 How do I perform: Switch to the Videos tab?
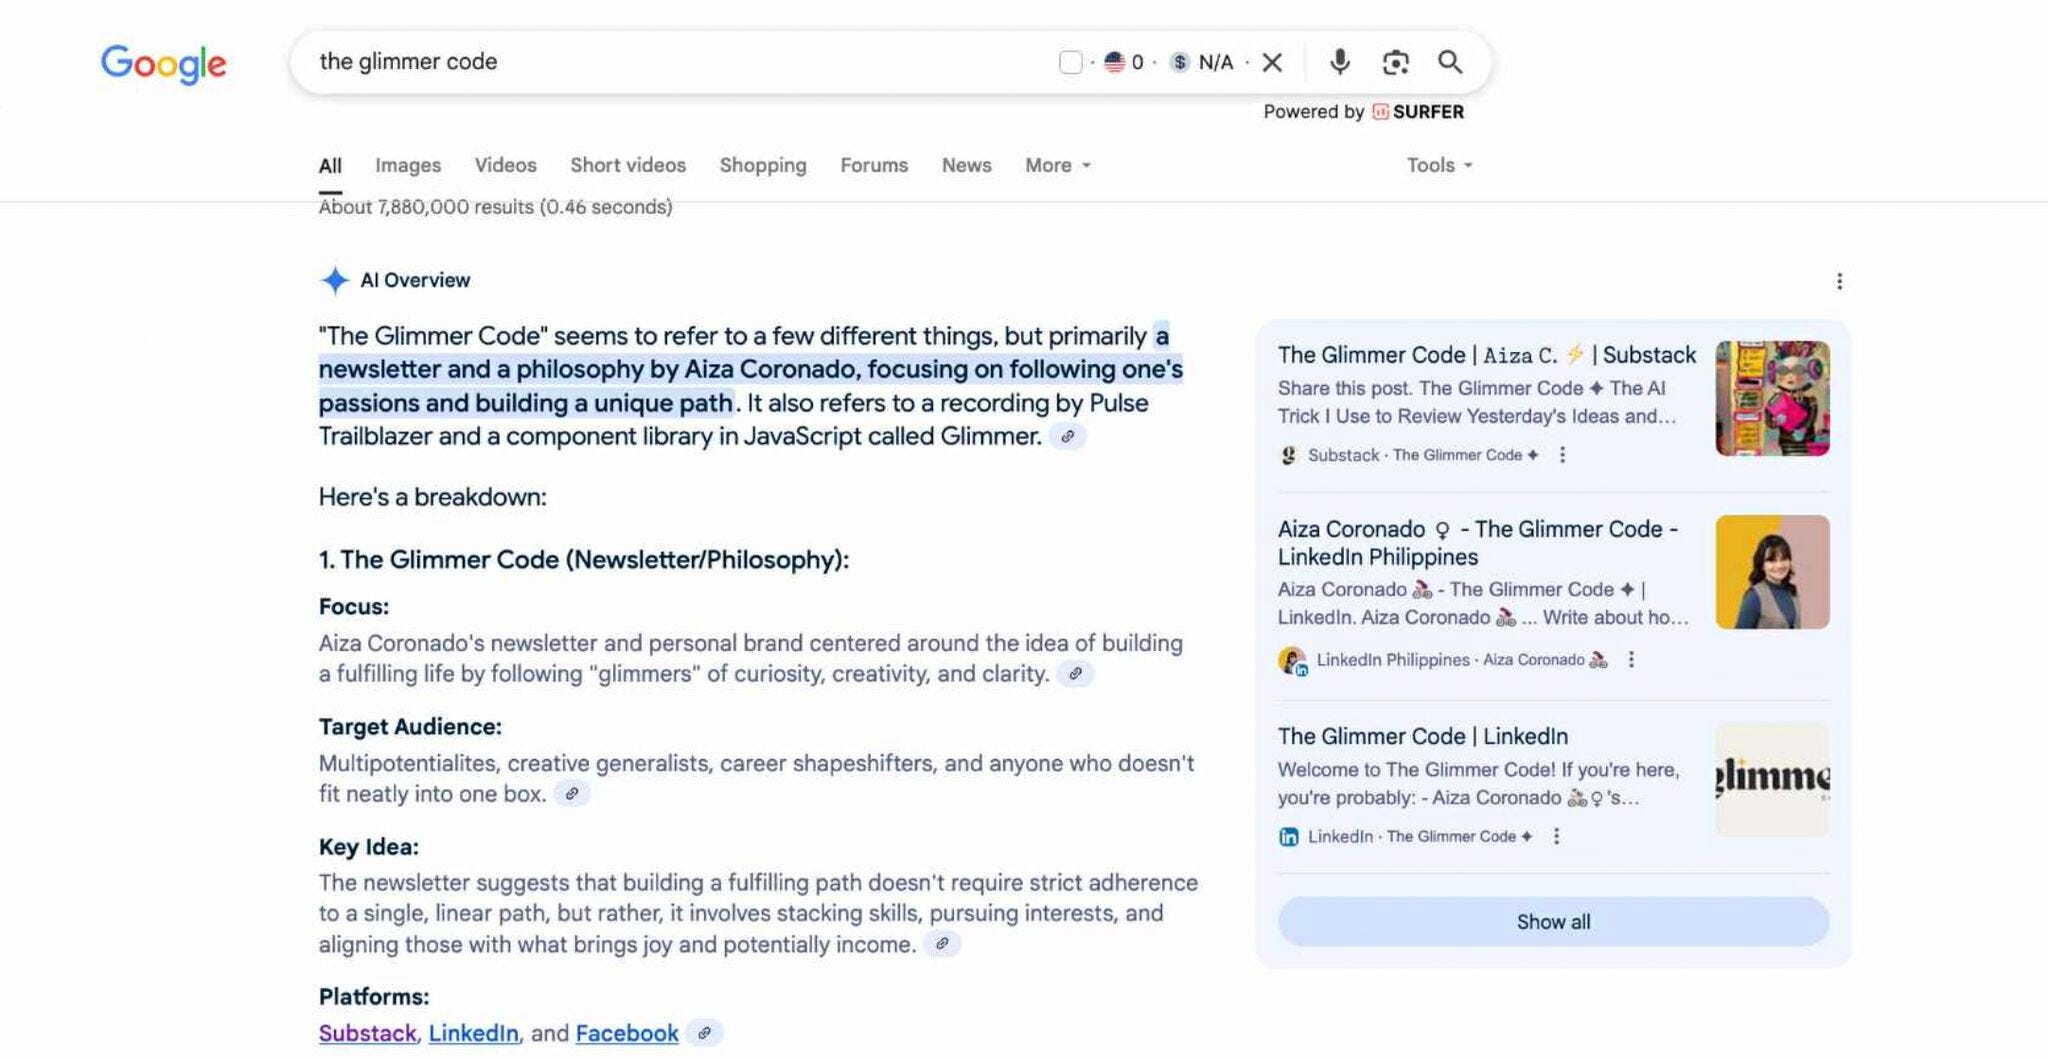click(505, 165)
